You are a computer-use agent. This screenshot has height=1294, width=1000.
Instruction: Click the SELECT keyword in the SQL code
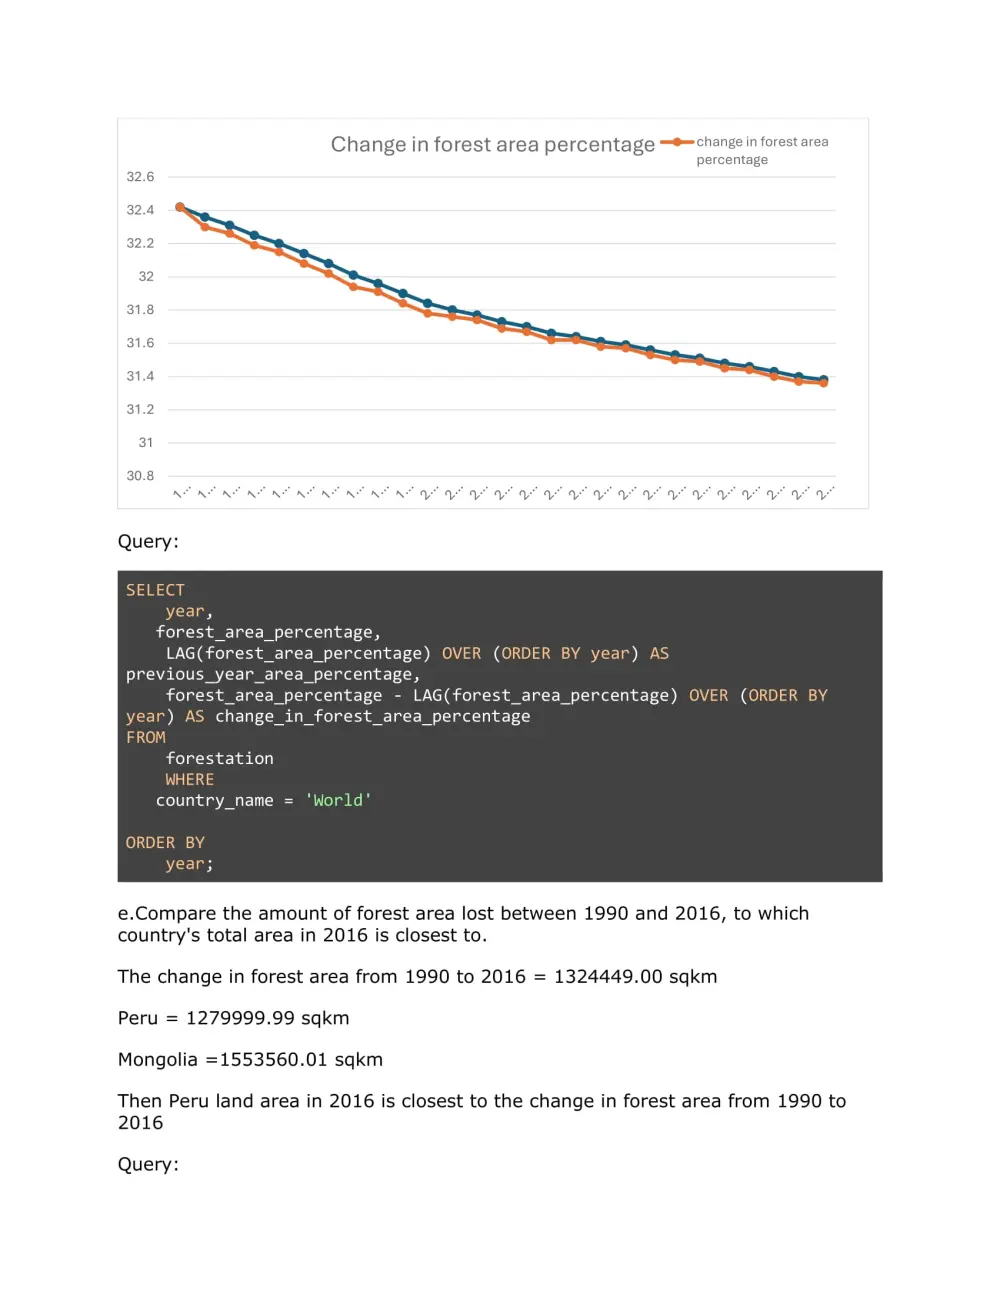point(155,590)
